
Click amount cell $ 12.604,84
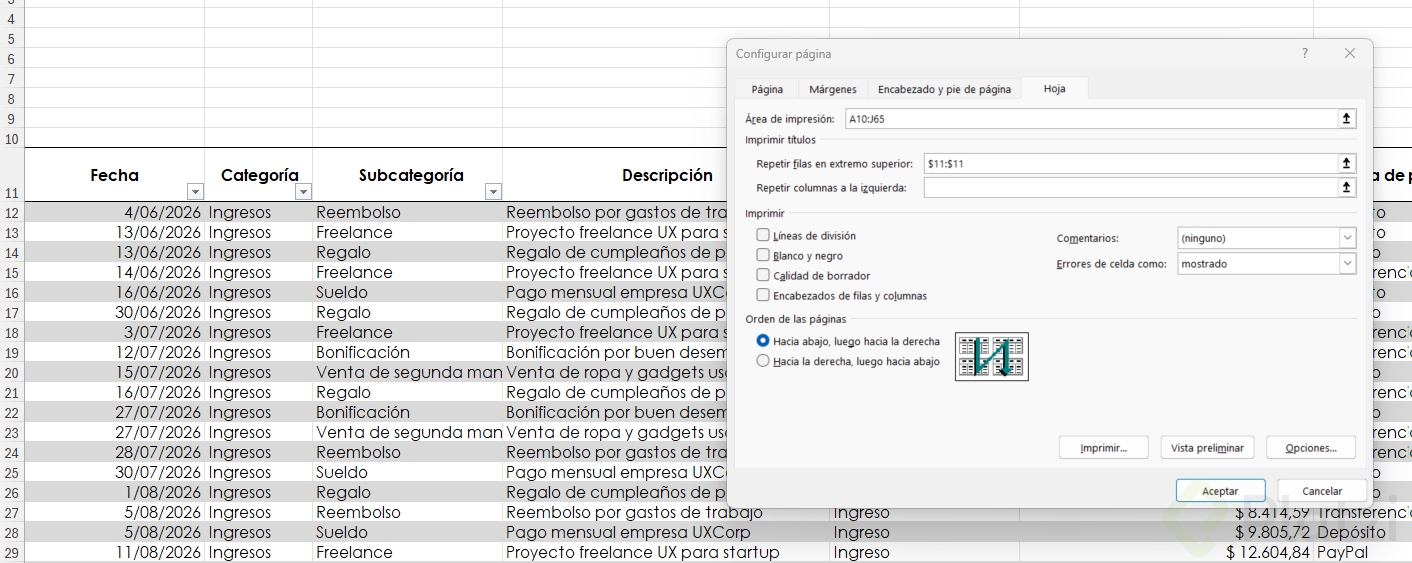point(1166,552)
